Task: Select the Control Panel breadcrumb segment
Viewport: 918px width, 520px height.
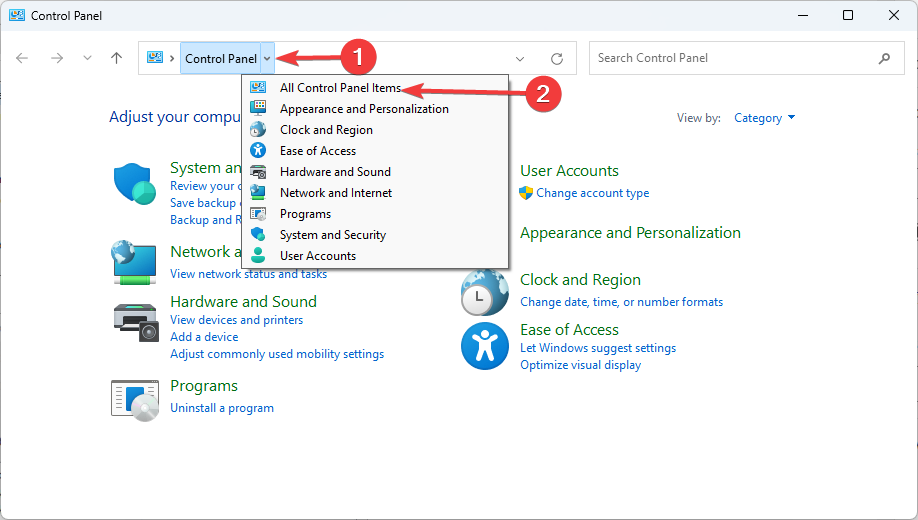Action: point(221,59)
